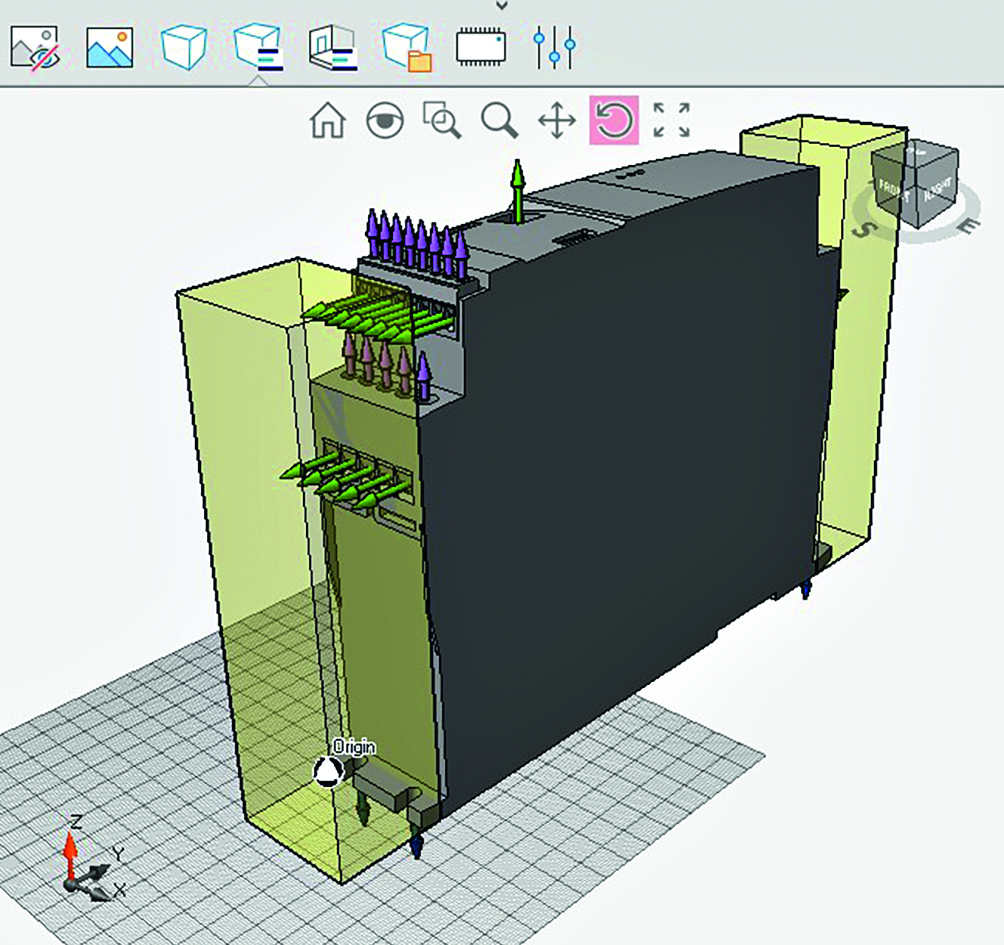Expand the chevron at top of panel

[502, 6]
